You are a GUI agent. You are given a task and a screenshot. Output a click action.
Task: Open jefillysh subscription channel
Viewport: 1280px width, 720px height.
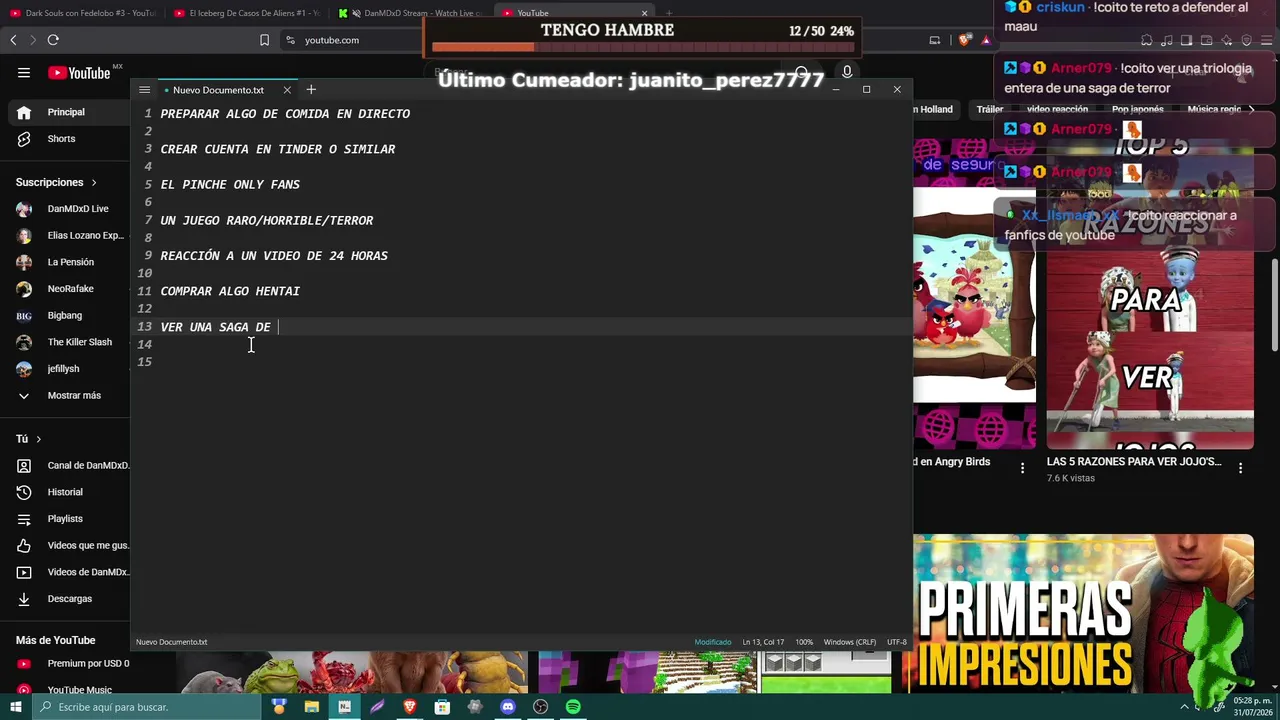[x=65, y=369]
